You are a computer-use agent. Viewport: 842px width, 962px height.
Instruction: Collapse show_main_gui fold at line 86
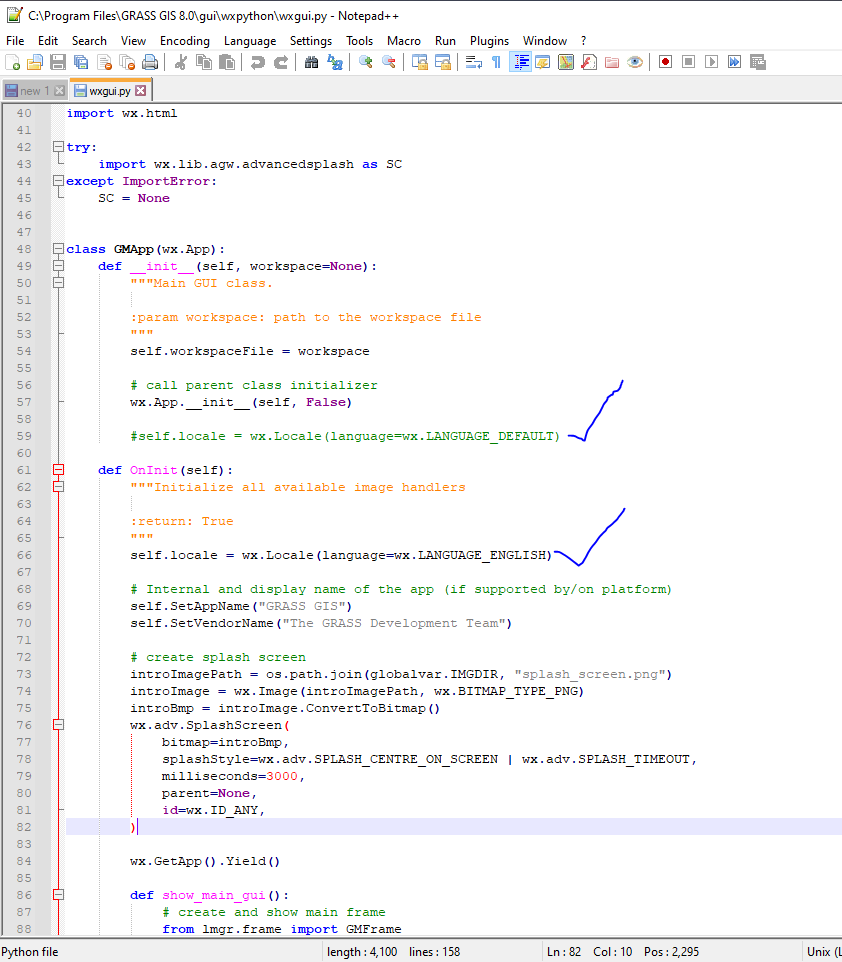[x=58, y=895]
